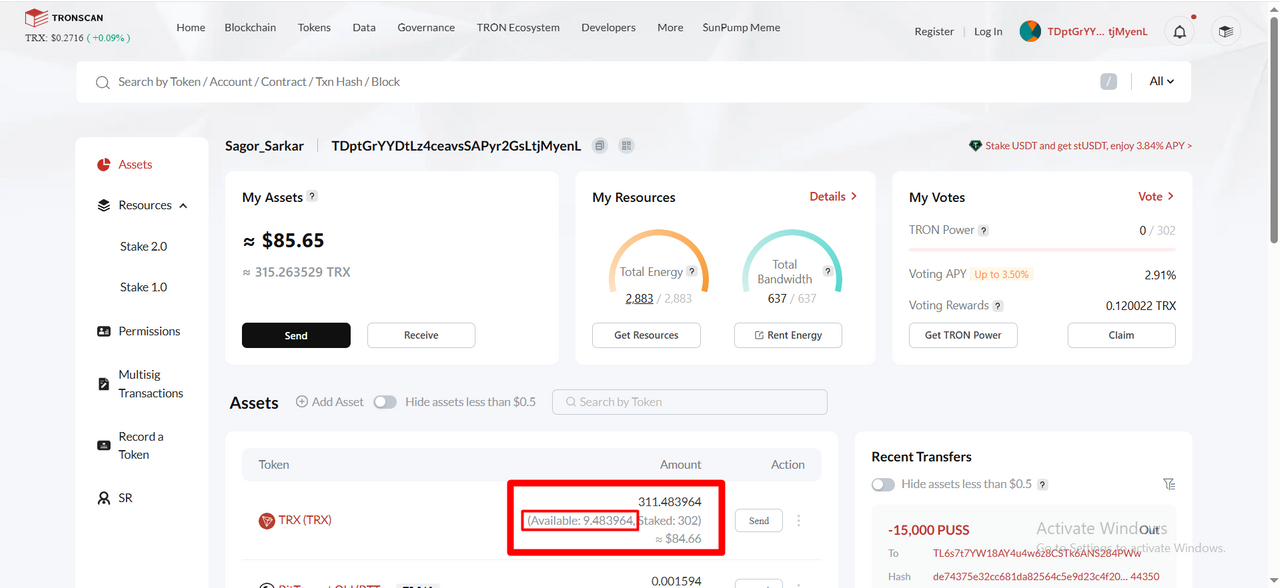
Task: Click the Search by Token field
Action: click(689, 402)
